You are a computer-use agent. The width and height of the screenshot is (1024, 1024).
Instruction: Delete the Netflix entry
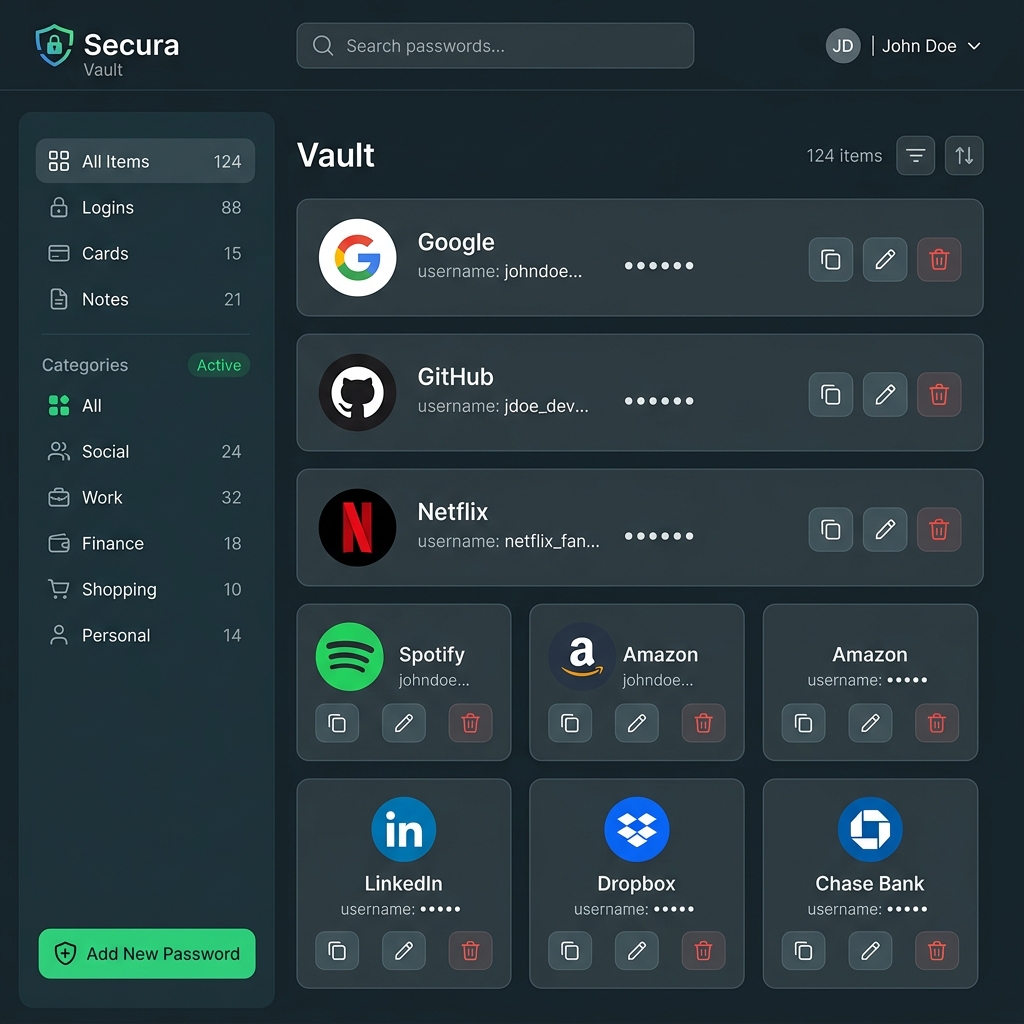pos(938,529)
